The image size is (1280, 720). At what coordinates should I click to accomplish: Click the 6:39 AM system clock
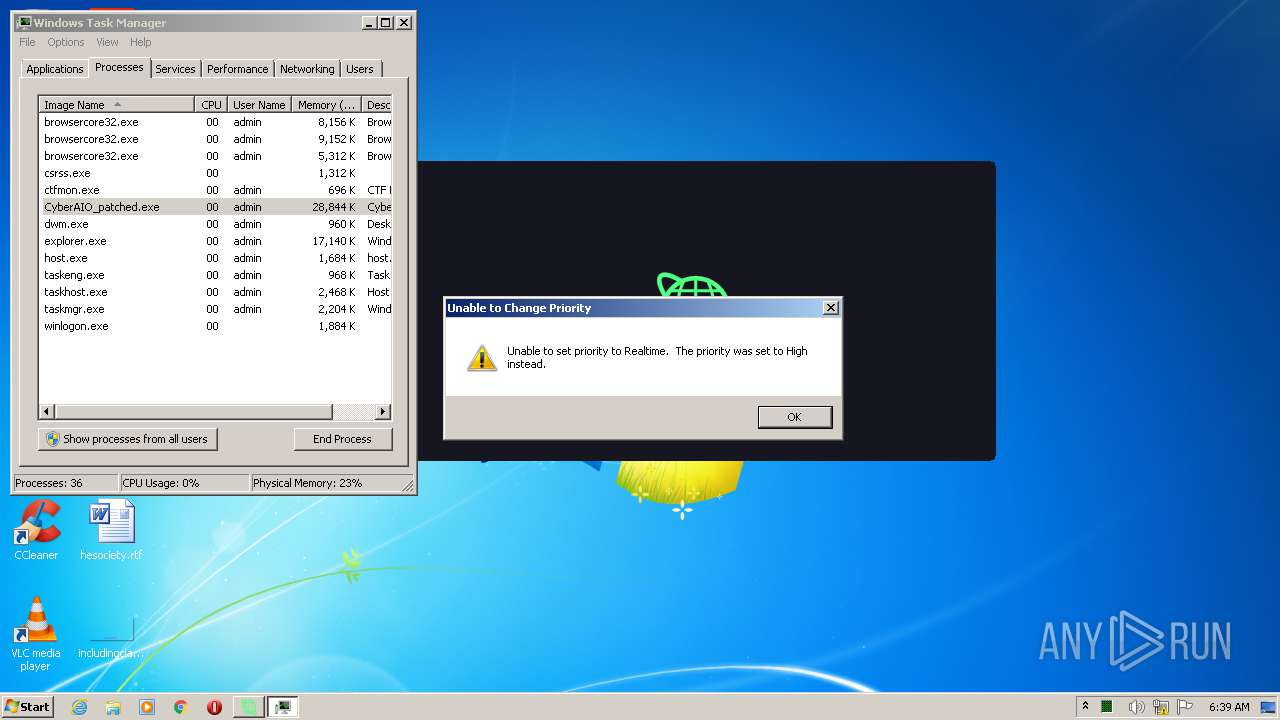1229,707
